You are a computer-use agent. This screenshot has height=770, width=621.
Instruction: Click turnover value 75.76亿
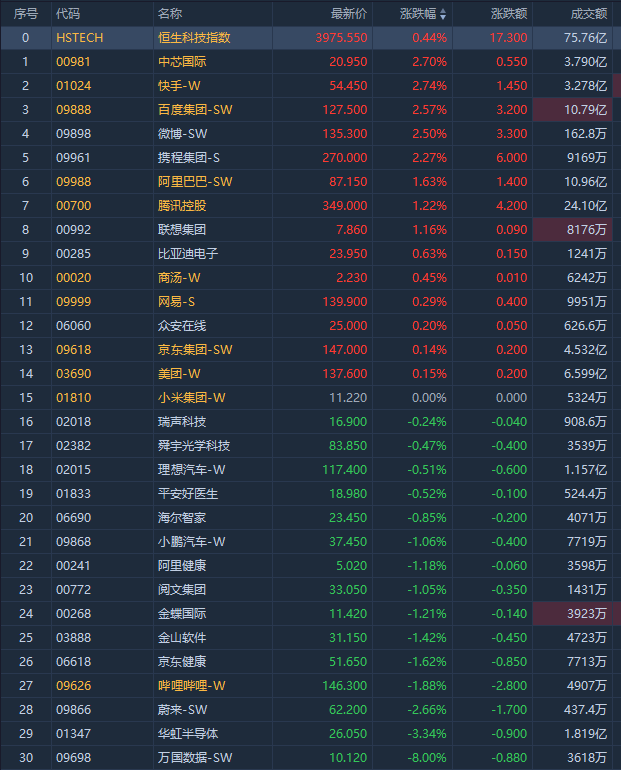(x=586, y=38)
